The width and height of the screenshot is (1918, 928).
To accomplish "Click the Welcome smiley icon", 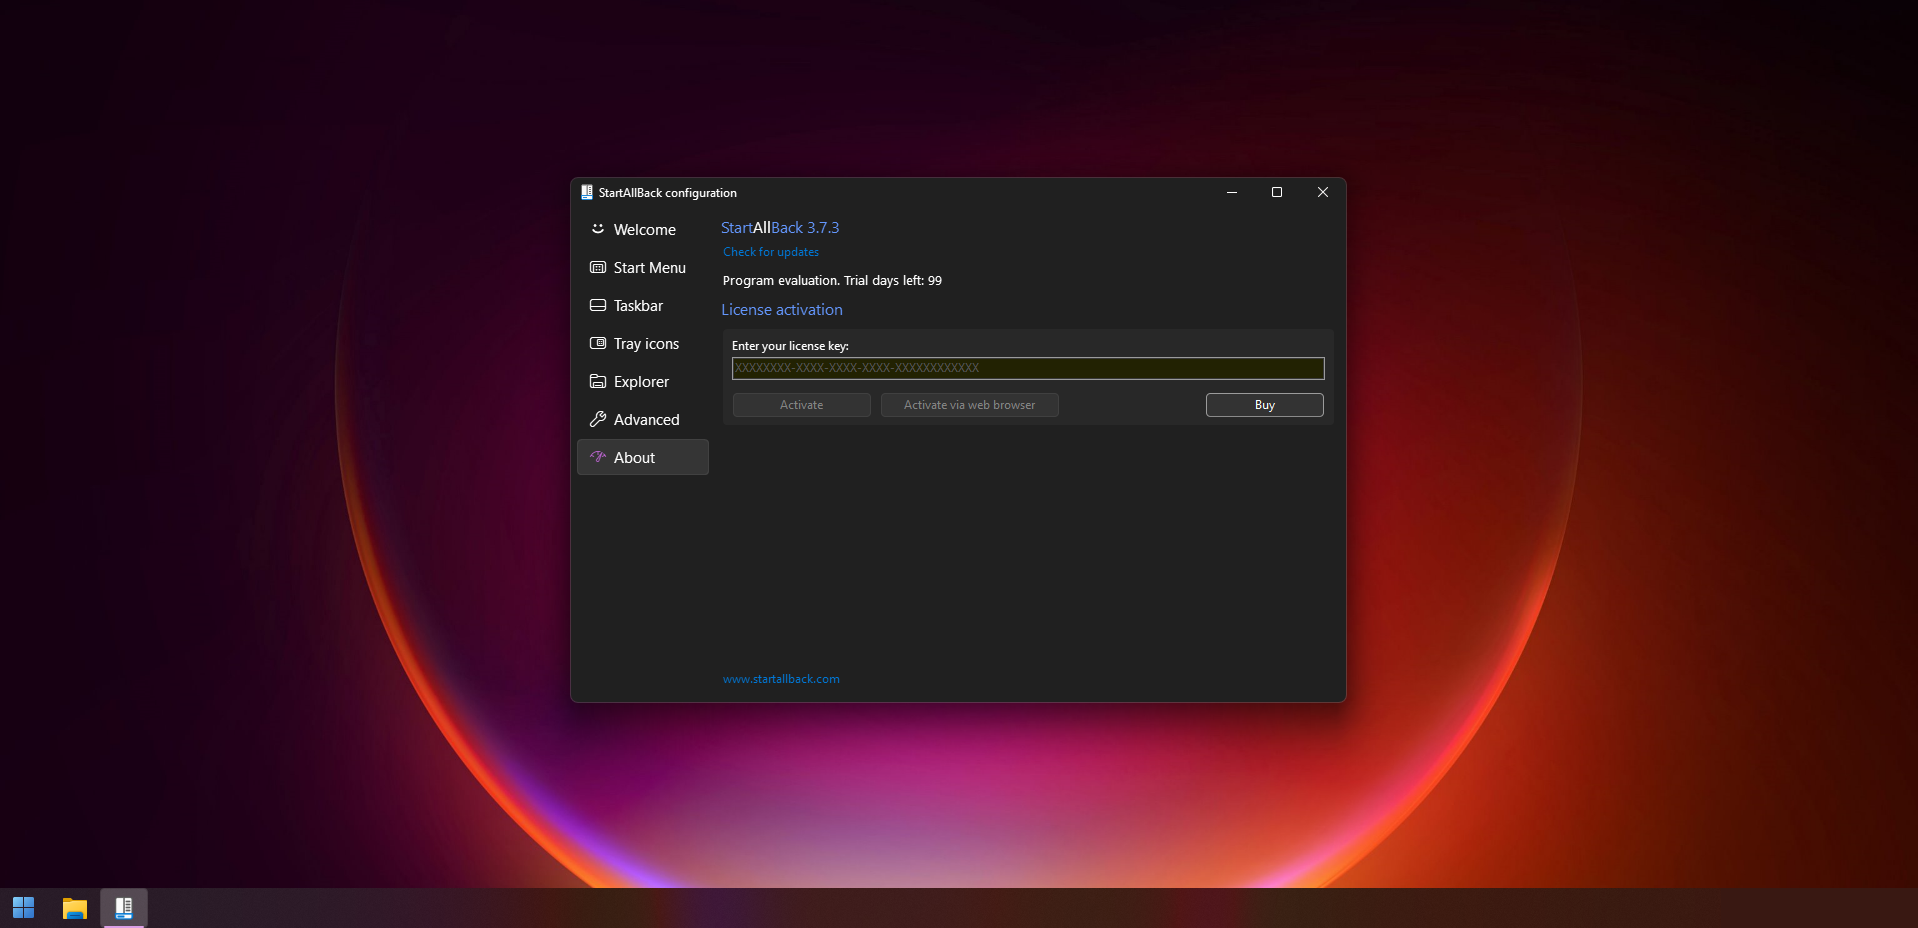I will 598,229.
